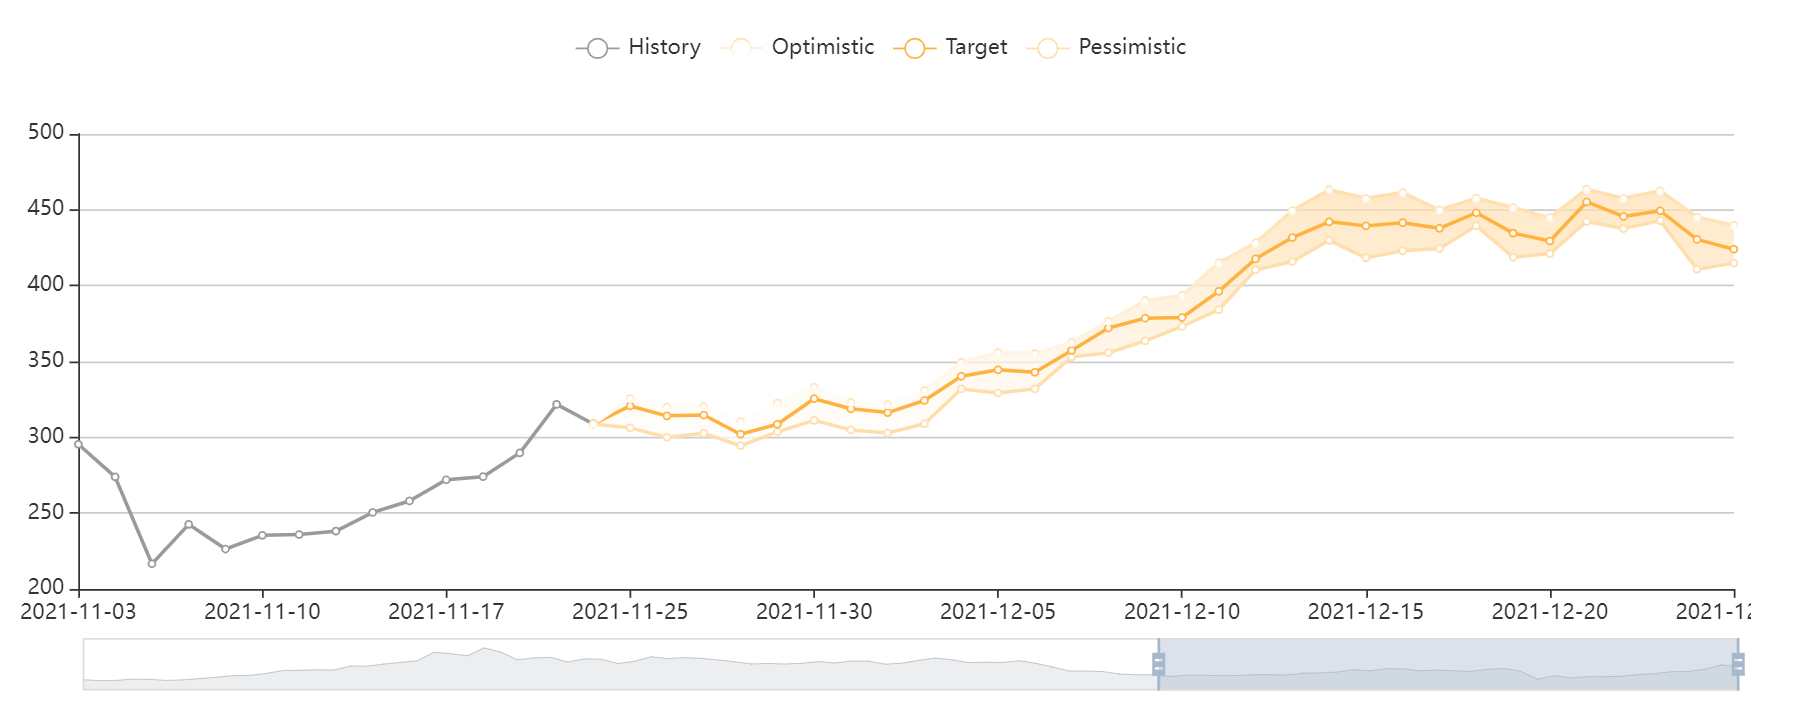Toggle the History series label in legend
The image size is (1794, 709).
click(664, 47)
